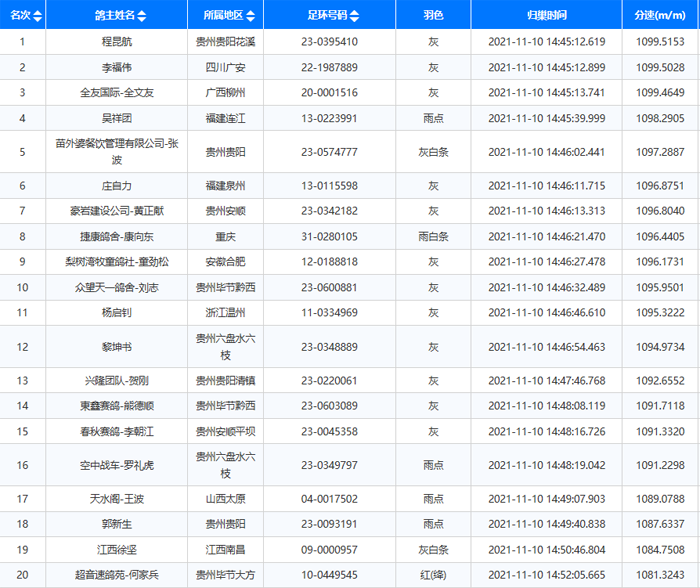Select ring number 13-0223991

pyautogui.click(x=330, y=117)
